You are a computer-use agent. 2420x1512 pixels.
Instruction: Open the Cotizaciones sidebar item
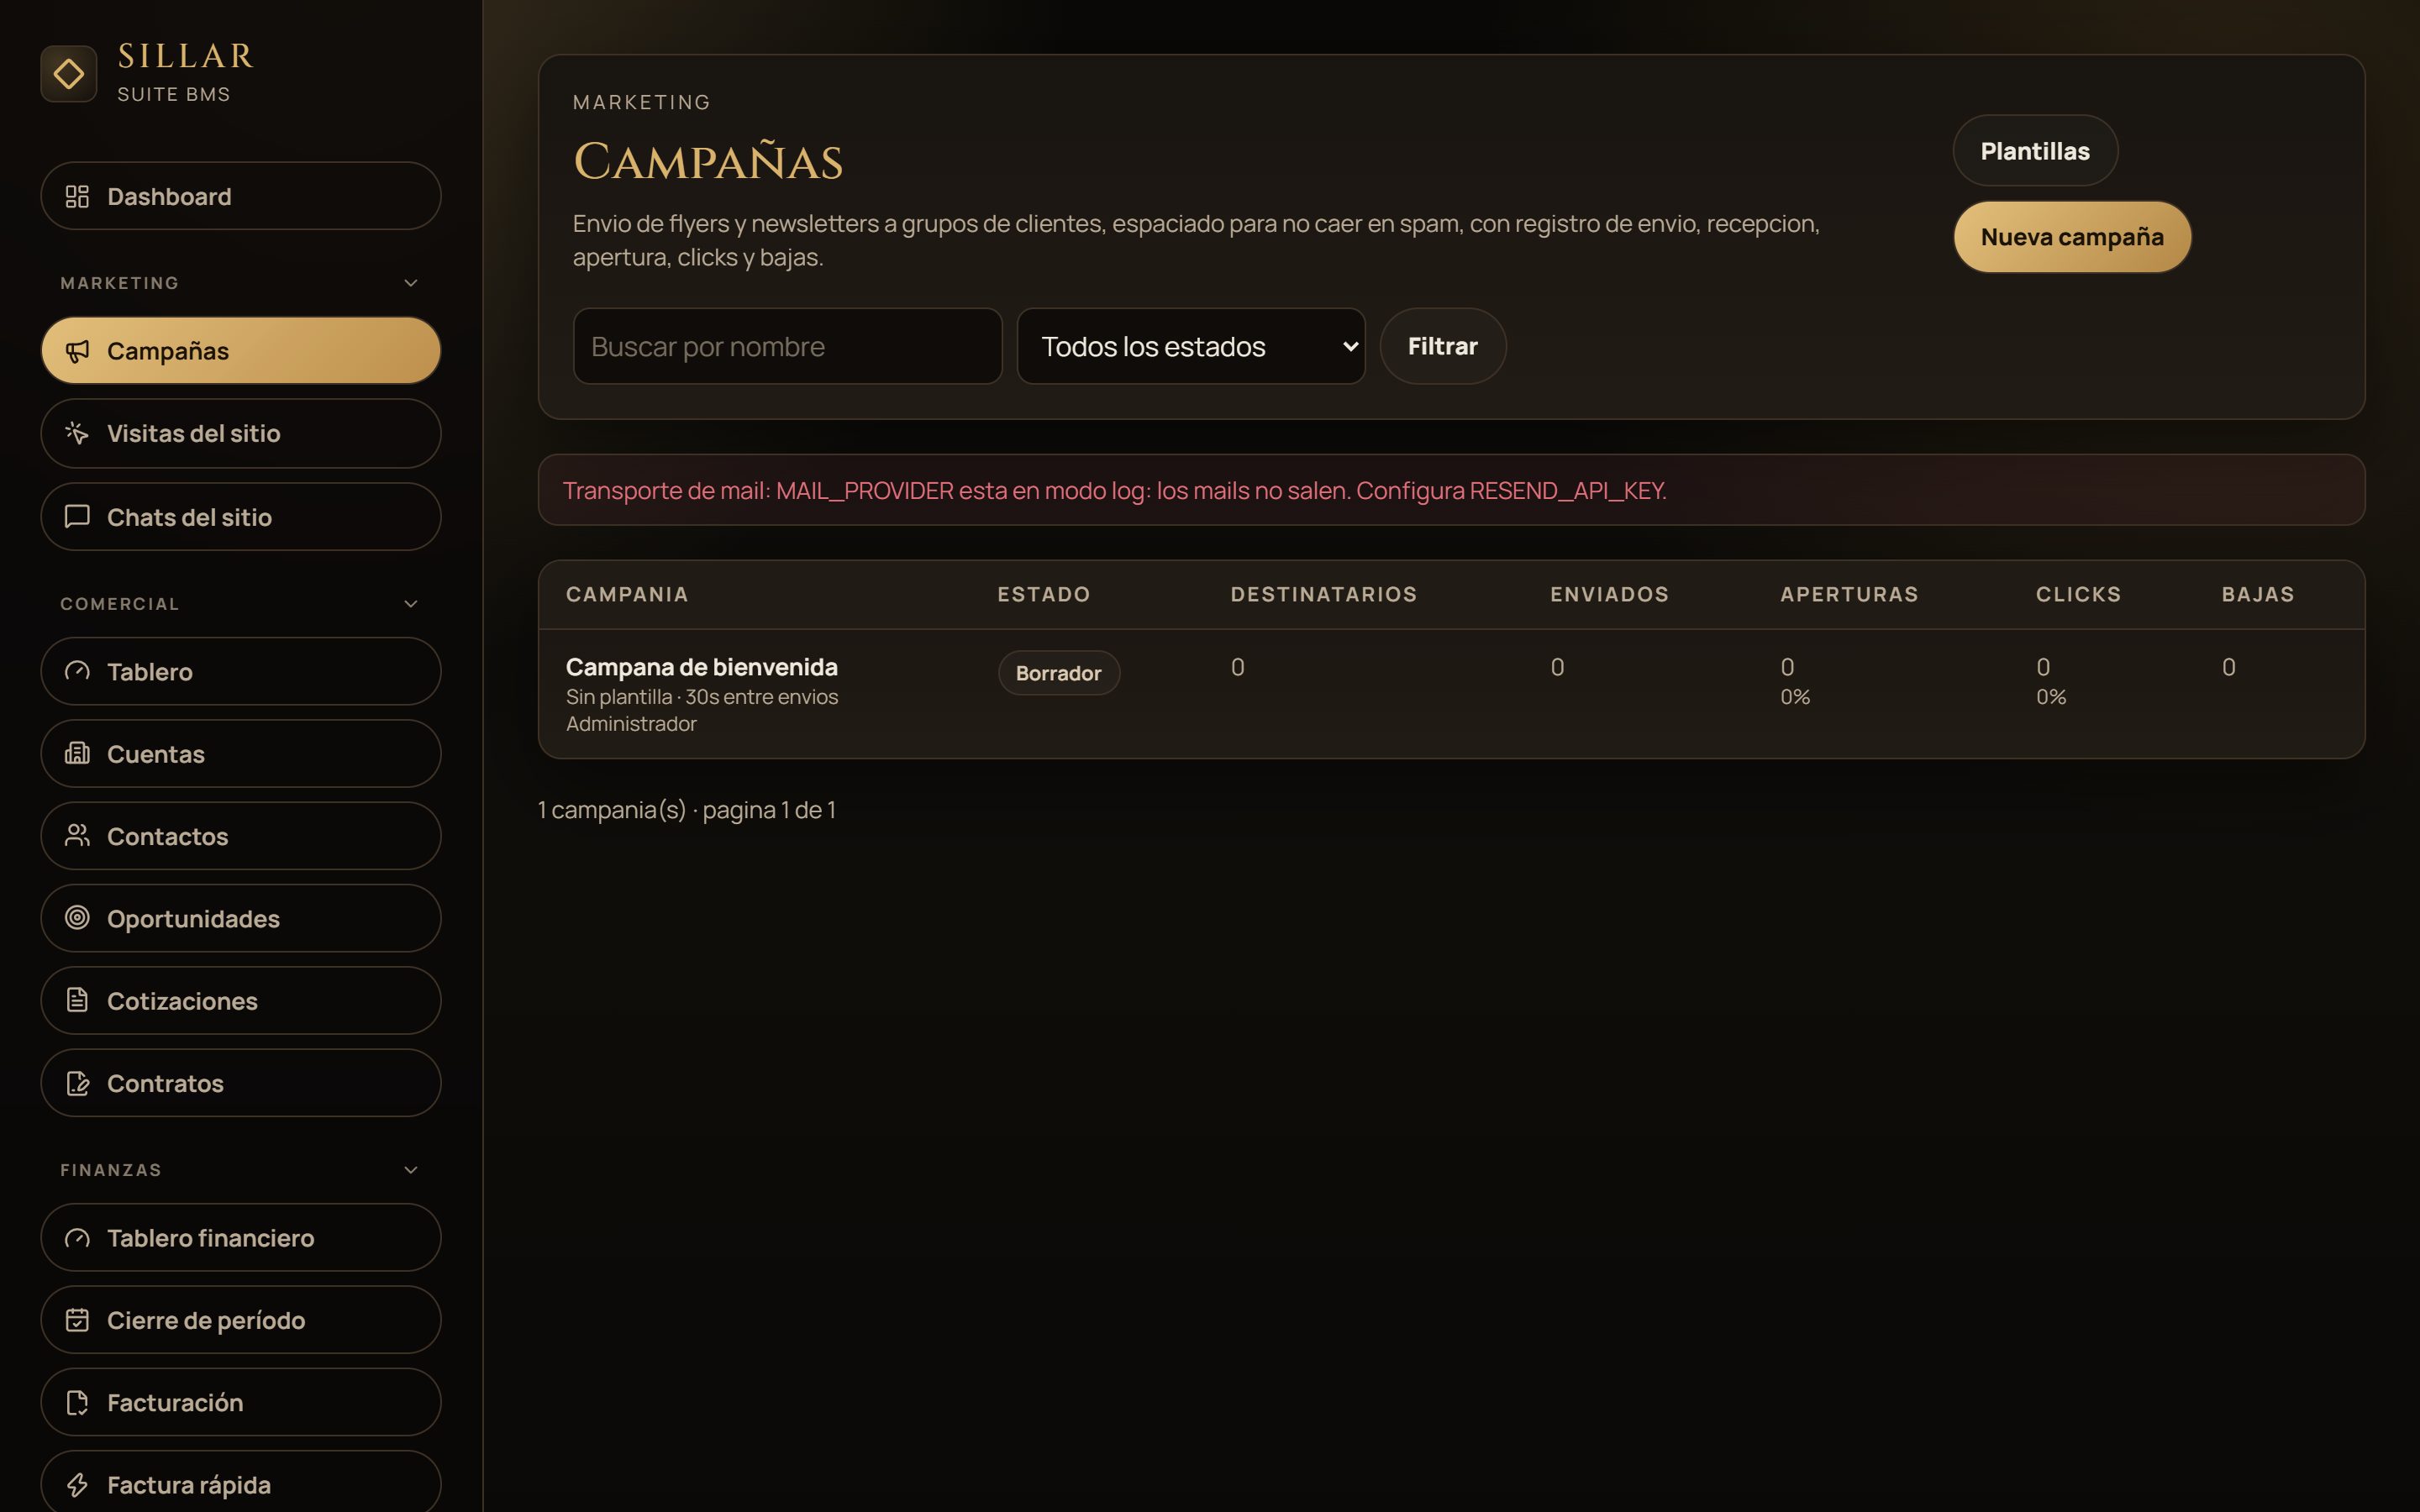(x=241, y=1001)
